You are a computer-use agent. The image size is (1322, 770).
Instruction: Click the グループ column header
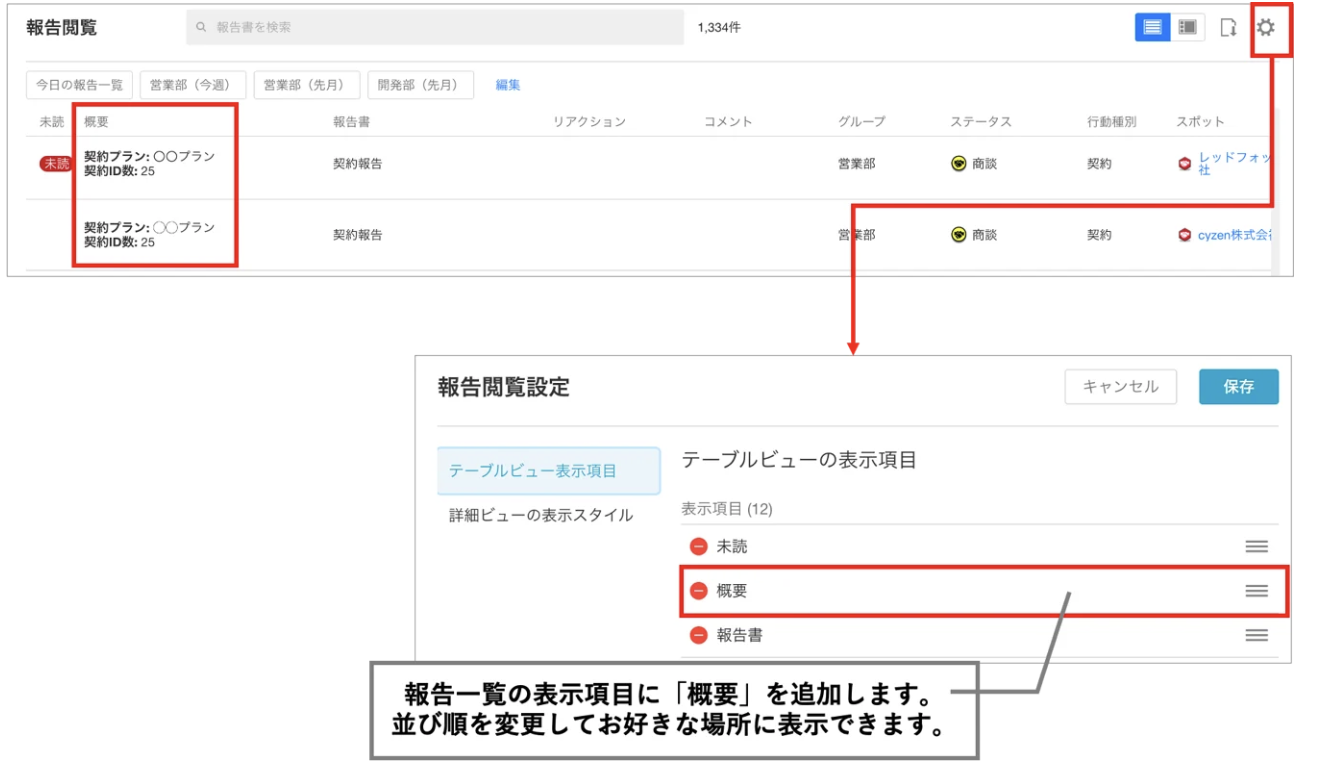[x=862, y=122]
